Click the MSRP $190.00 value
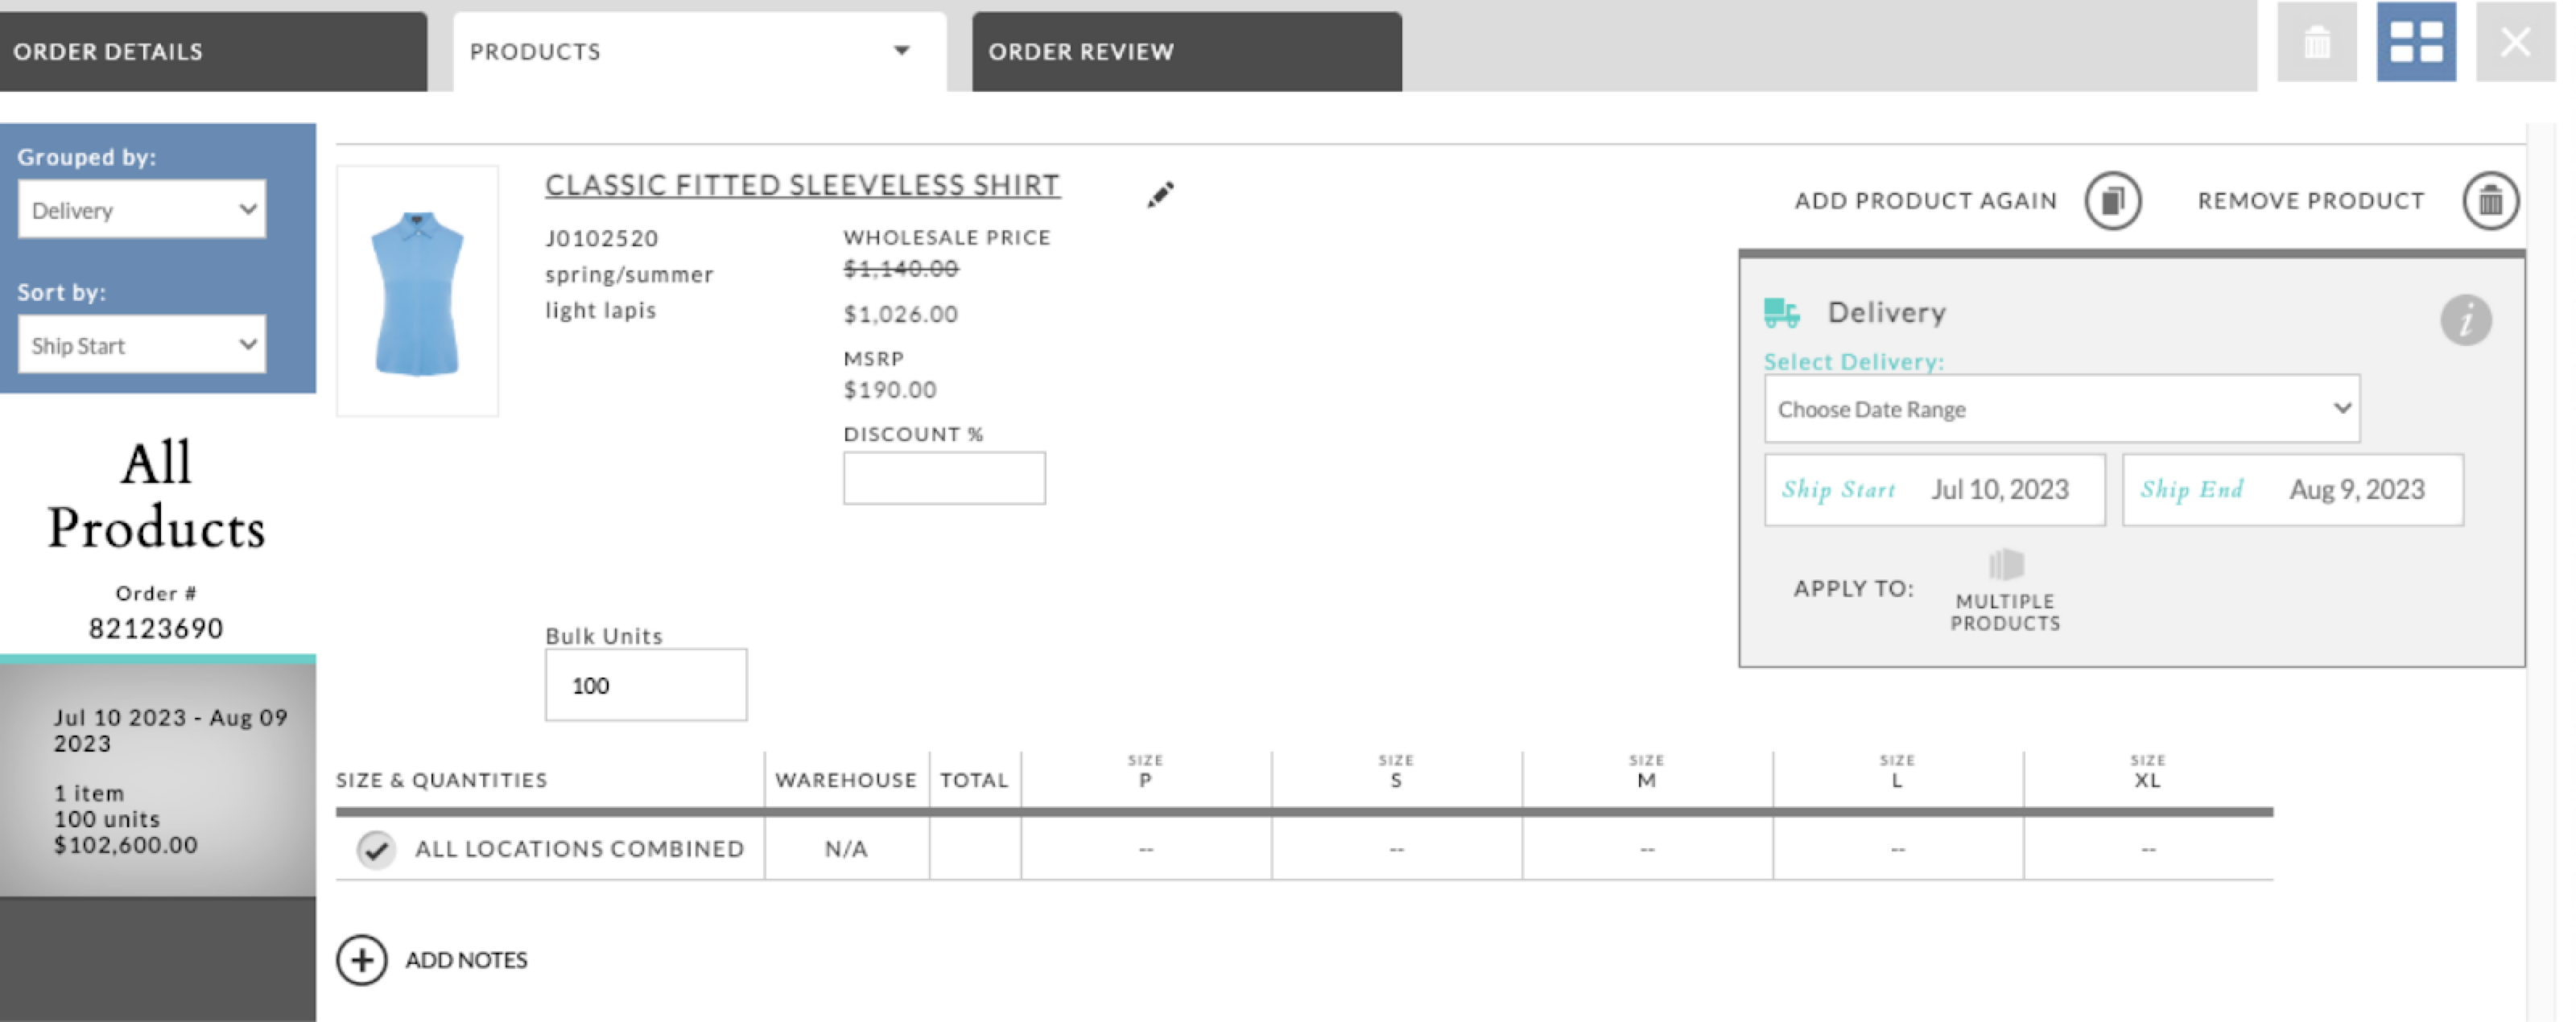Screen dimensions: 2576x1022 [890, 390]
